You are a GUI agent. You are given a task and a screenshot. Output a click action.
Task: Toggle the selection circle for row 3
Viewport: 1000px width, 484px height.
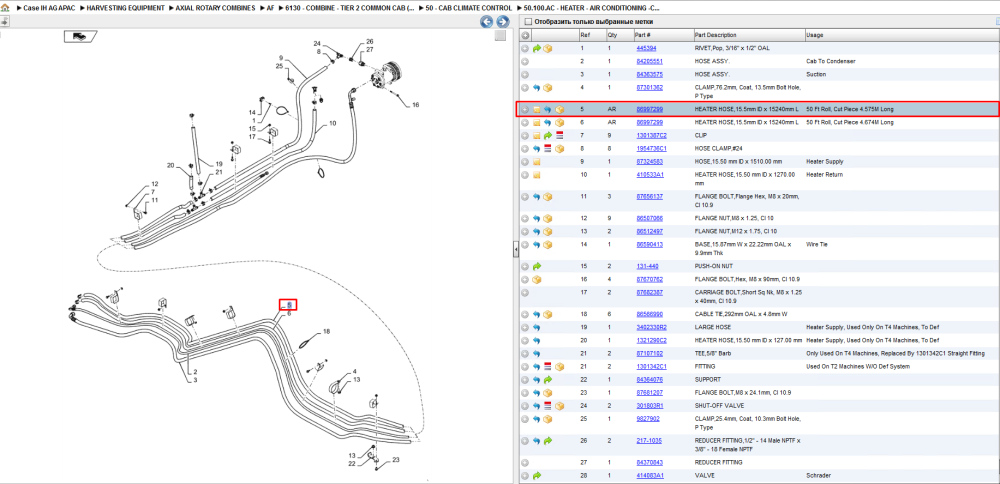[526, 75]
